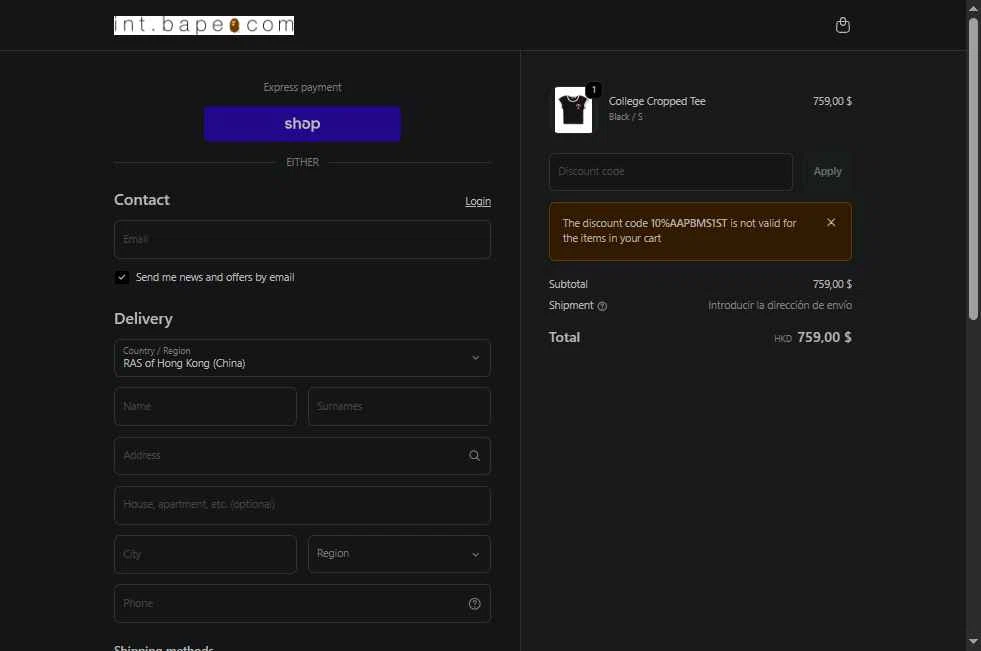Image resolution: width=981 pixels, height=651 pixels.
Task: Click the phone field help icon
Action: point(474,603)
